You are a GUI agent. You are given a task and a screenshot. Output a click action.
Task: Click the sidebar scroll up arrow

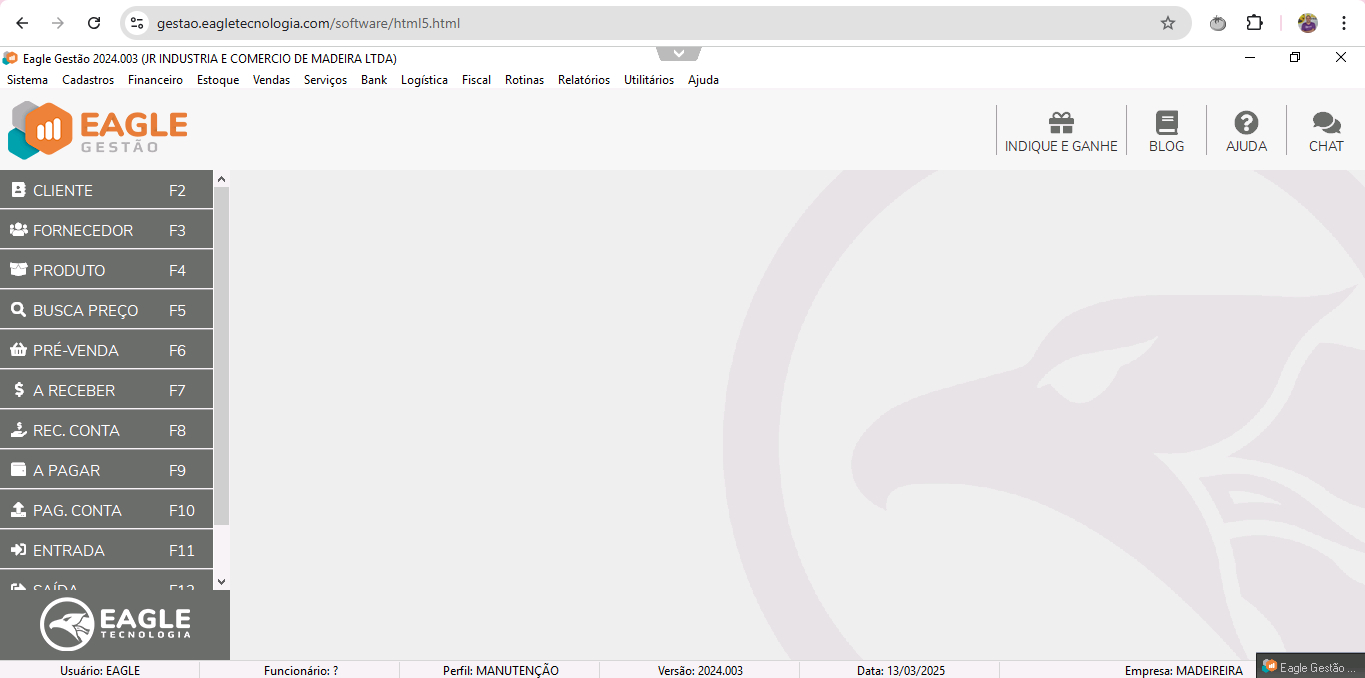pyautogui.click(x=221, y=180)
